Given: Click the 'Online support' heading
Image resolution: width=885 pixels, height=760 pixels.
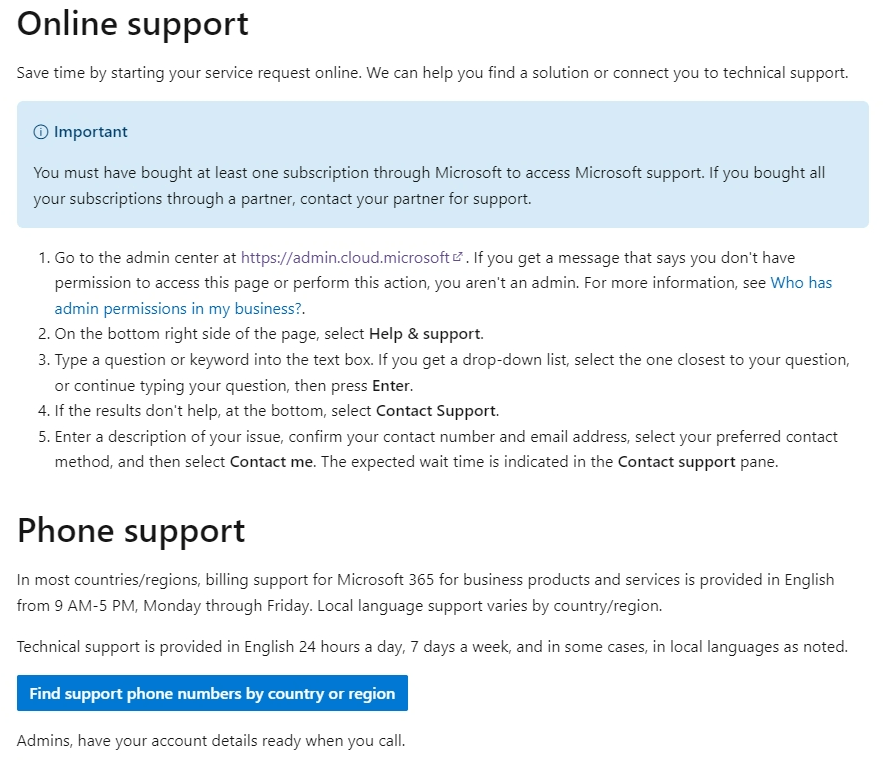Looking at the screenshot, I should (x=133, y=24).
